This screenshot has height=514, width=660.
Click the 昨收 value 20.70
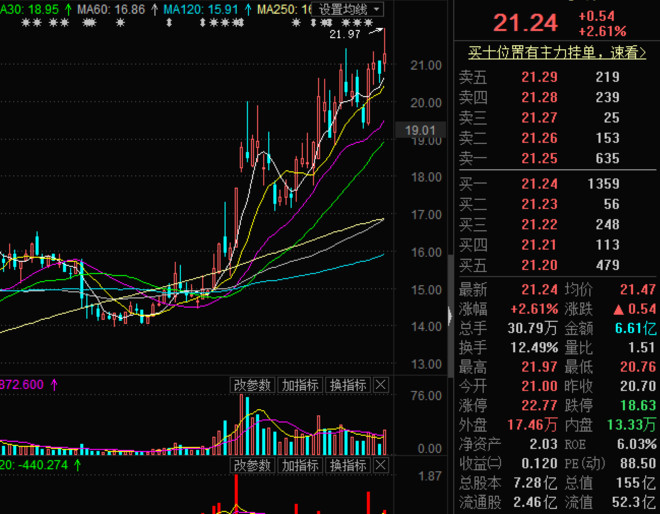pyautogui.click(x=638, y=386)
